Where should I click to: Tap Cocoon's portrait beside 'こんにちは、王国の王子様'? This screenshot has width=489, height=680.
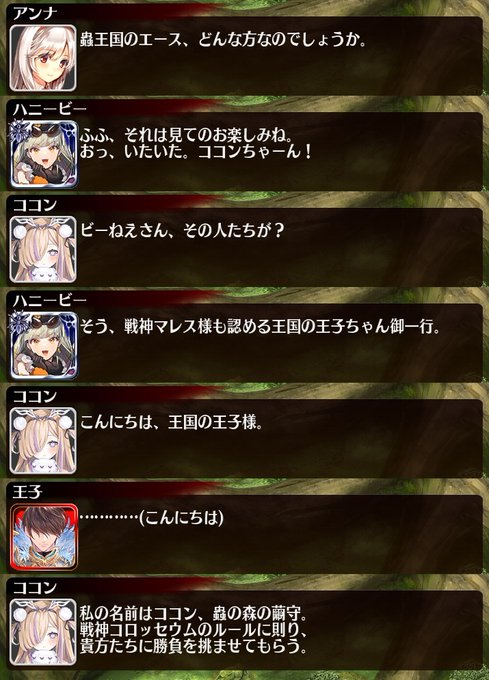coord(43,441)
